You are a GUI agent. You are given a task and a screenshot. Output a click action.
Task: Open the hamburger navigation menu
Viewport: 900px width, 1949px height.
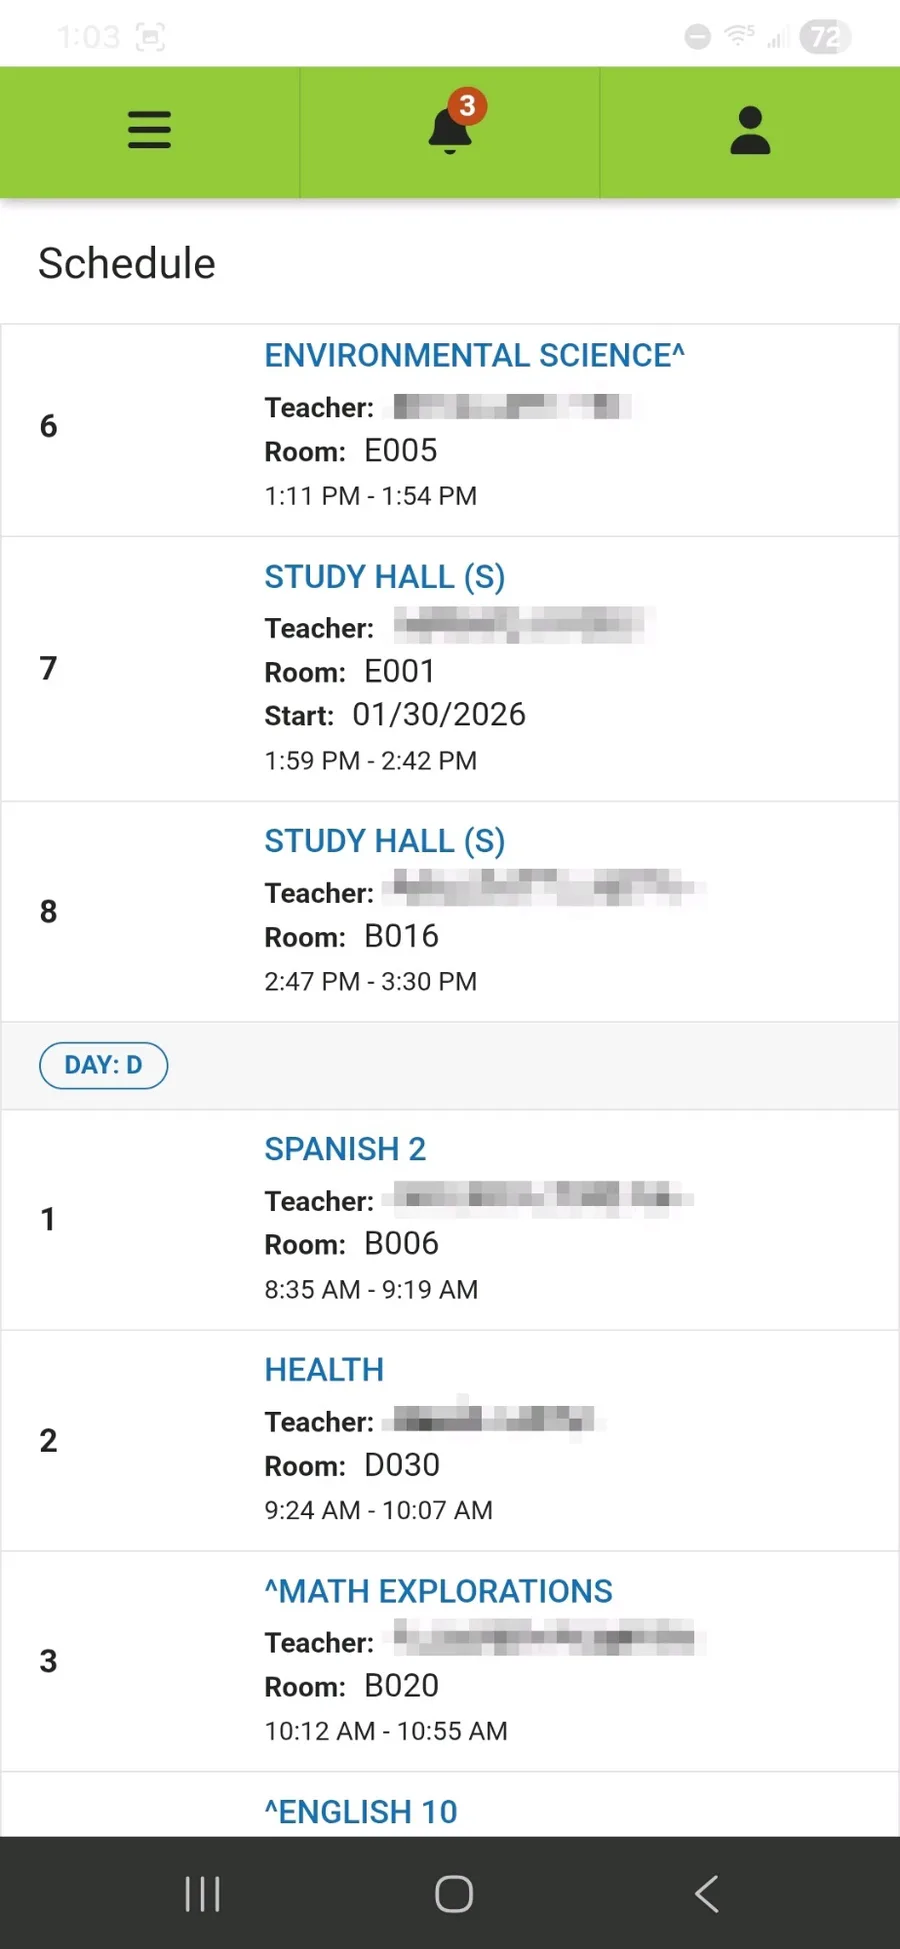pyautogui.click(x=150, y=131)
